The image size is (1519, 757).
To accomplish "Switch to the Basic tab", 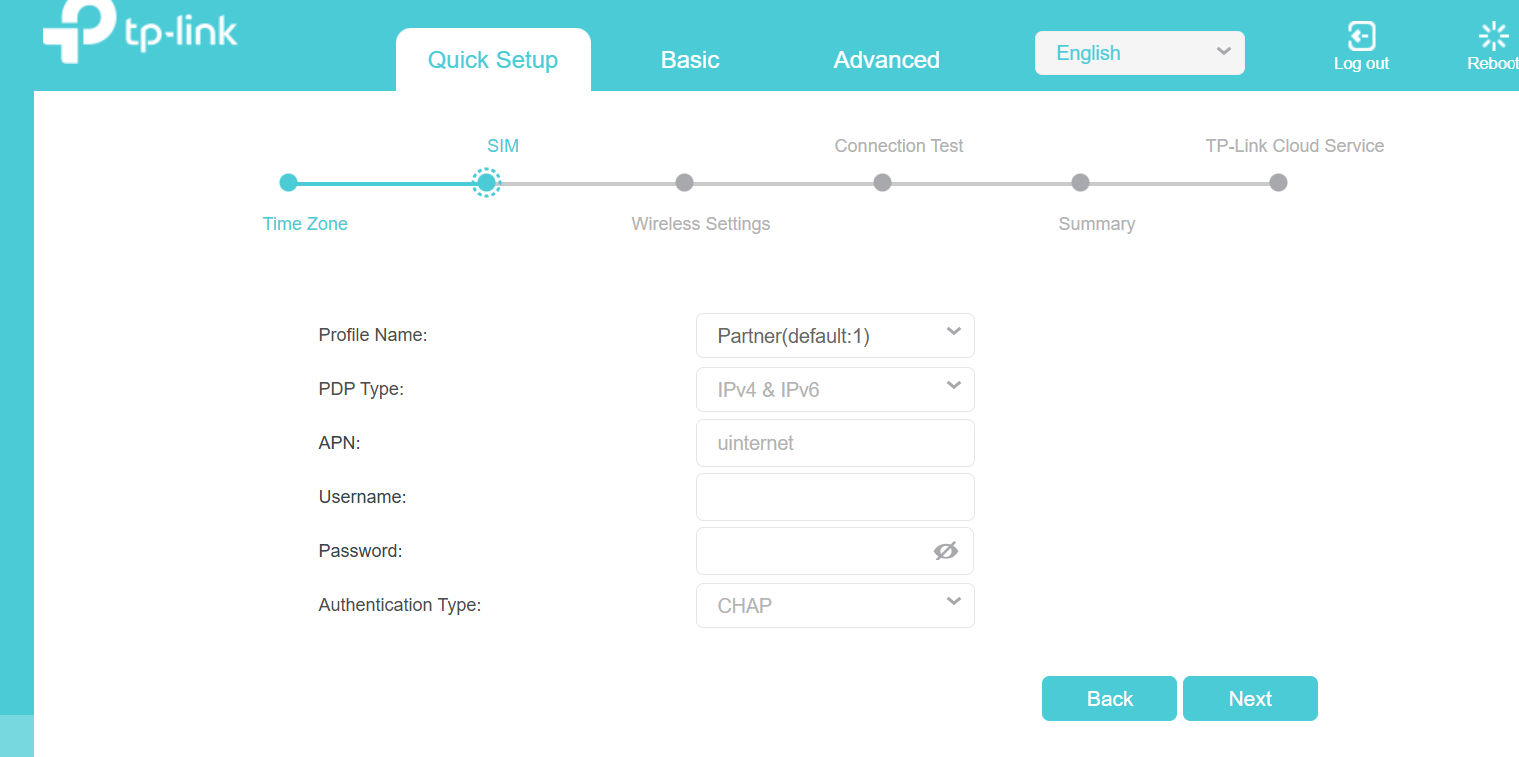I will pos(690,60).
